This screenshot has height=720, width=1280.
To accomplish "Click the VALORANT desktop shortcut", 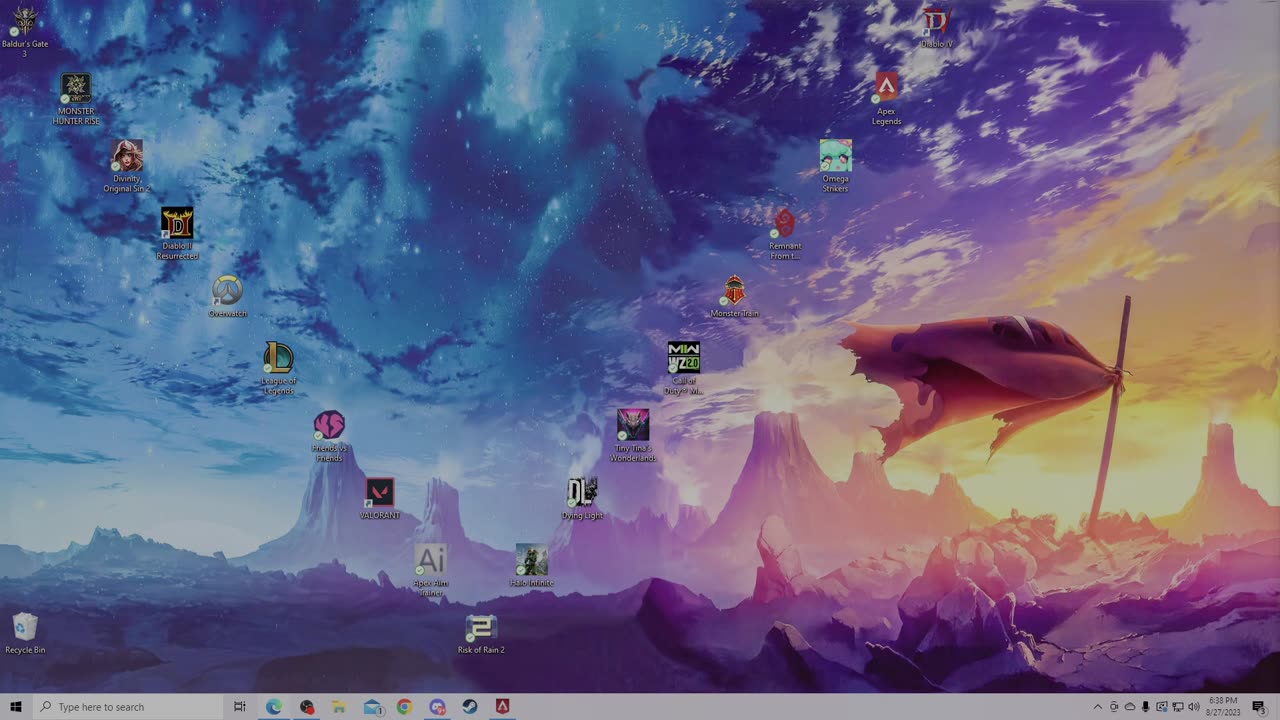I will pos(379,499).
